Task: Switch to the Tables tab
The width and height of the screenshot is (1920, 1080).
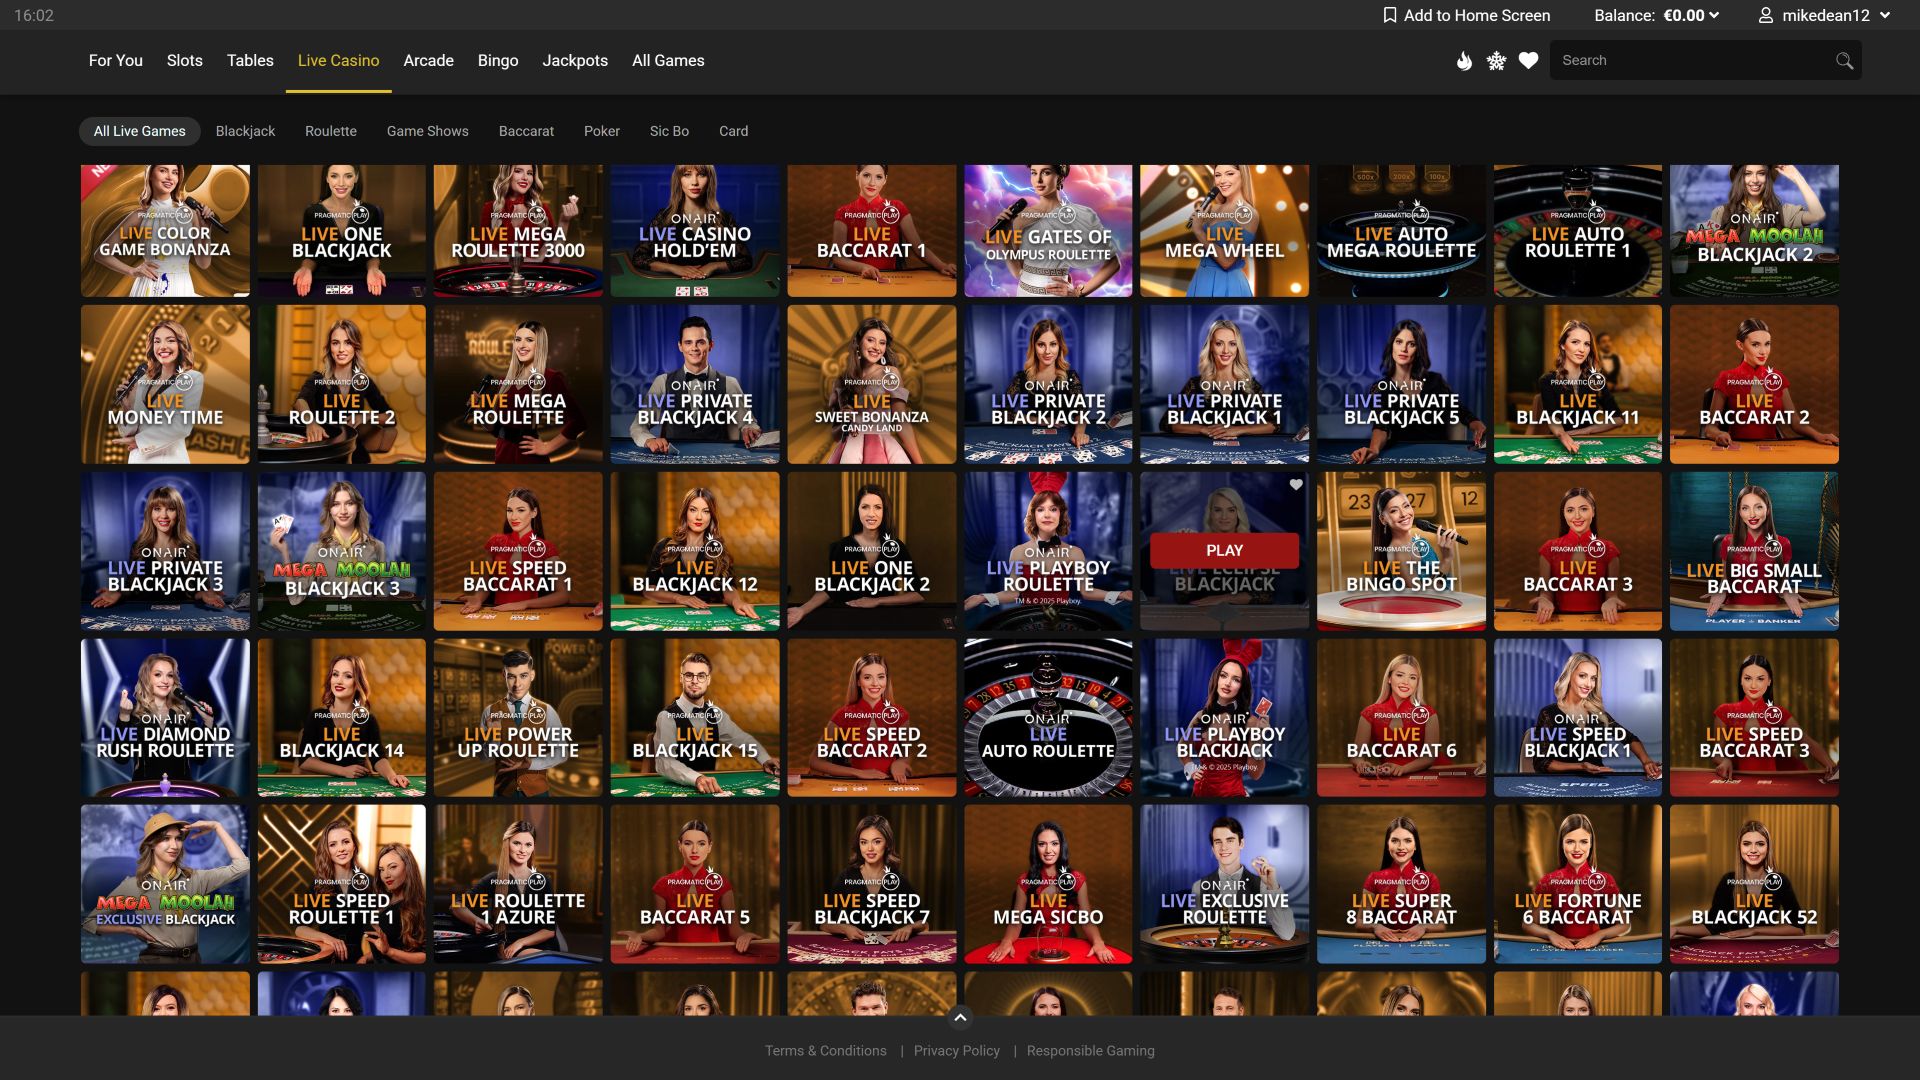Action: tap(250, 61)
